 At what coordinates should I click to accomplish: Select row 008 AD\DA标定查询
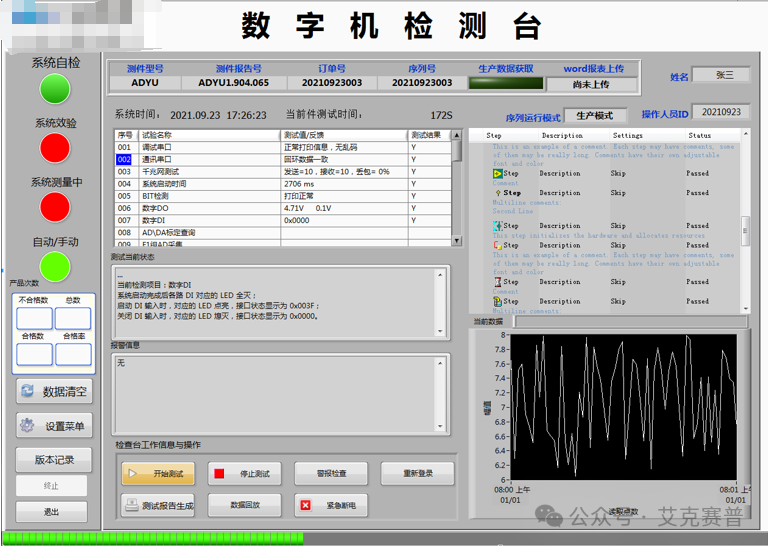[283, 233]
